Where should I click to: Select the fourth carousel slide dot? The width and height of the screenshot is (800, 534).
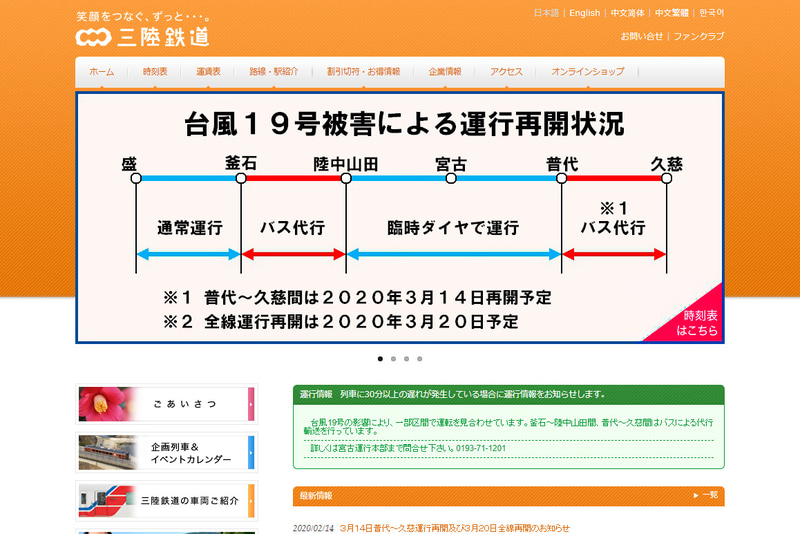[x=419, y=359]
